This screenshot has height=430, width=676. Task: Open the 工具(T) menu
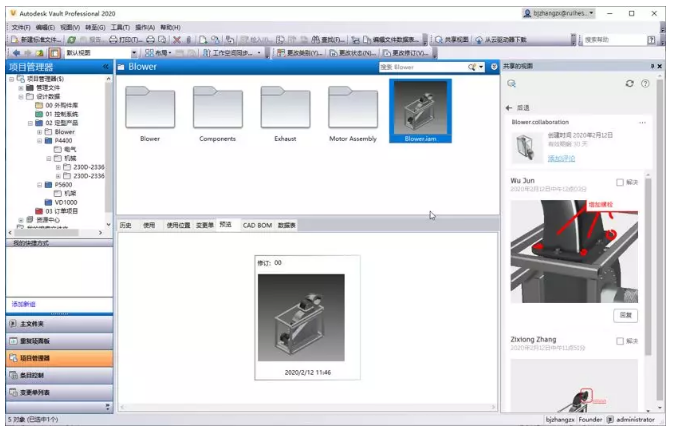click(x=120, y=27)
